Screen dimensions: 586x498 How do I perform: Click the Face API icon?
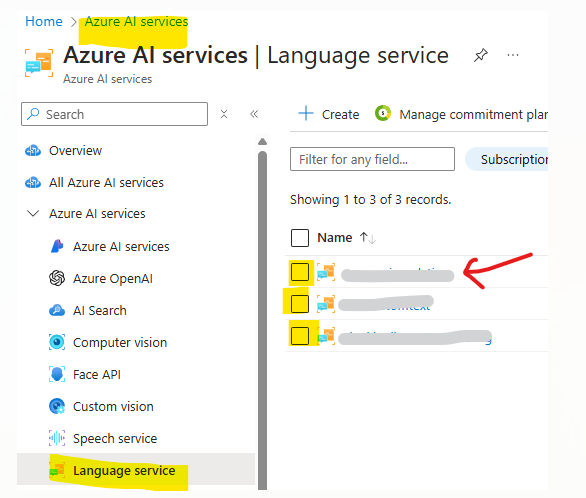pyautogui.click(x=57, y=374)
